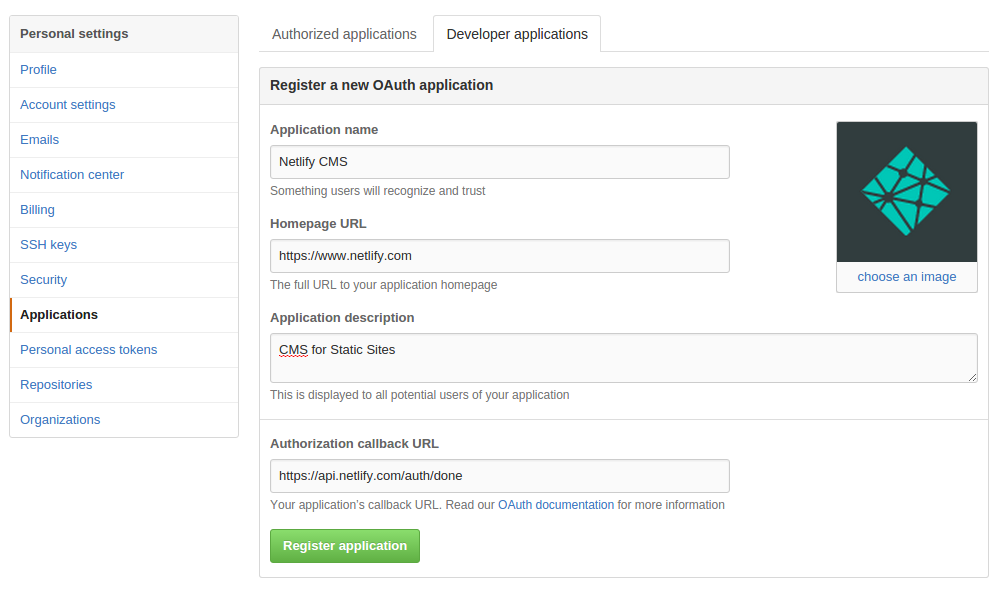Click the Netlify logo application image

(x=906, y=191)
